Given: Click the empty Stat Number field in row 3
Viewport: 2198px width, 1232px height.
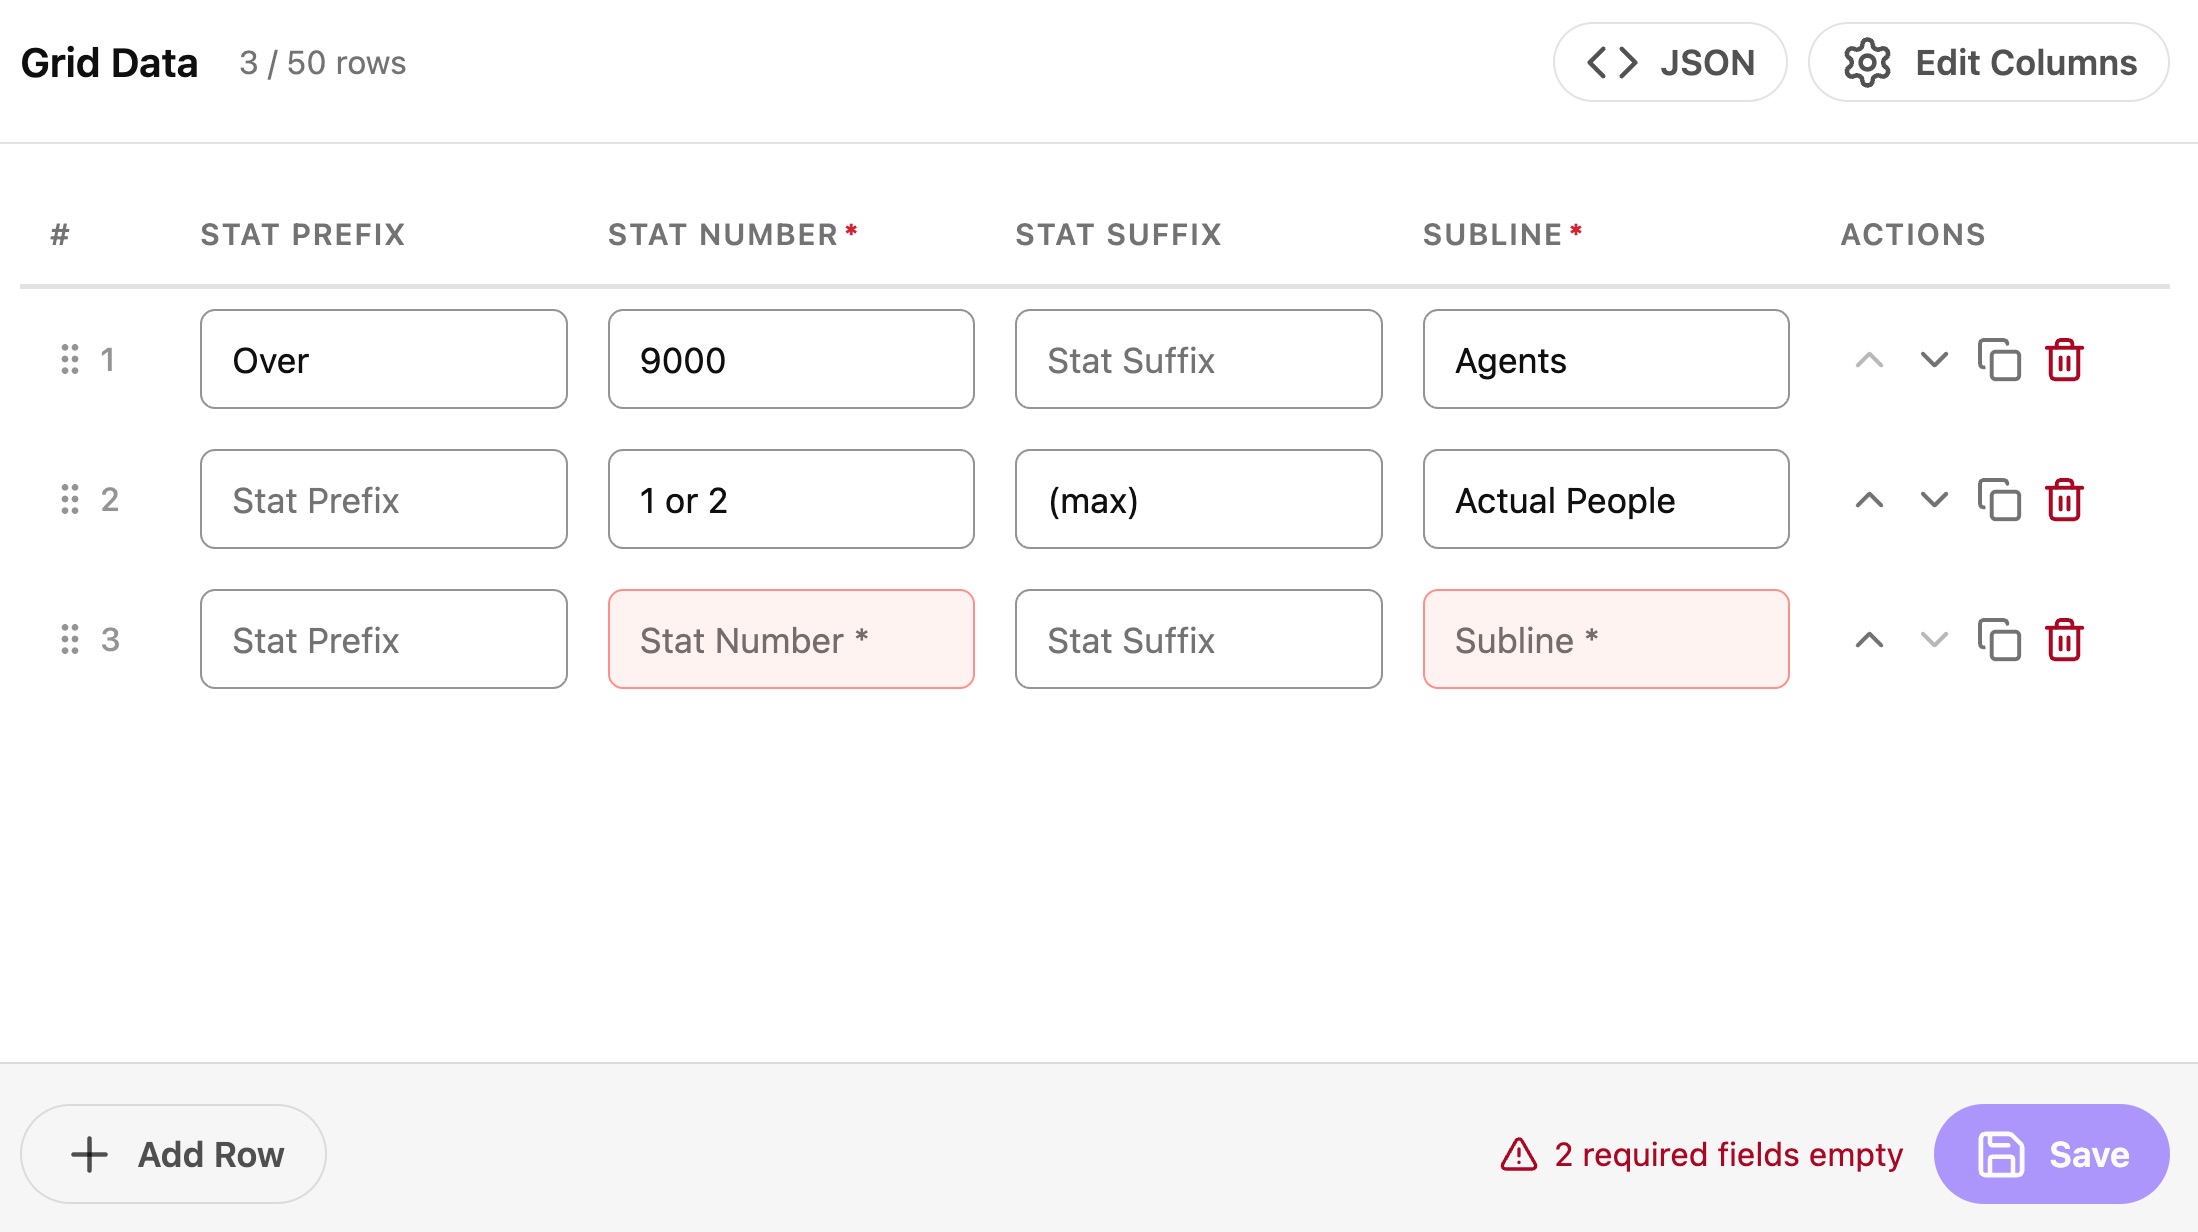Looking at the screenshot, I should pos(791,640).
